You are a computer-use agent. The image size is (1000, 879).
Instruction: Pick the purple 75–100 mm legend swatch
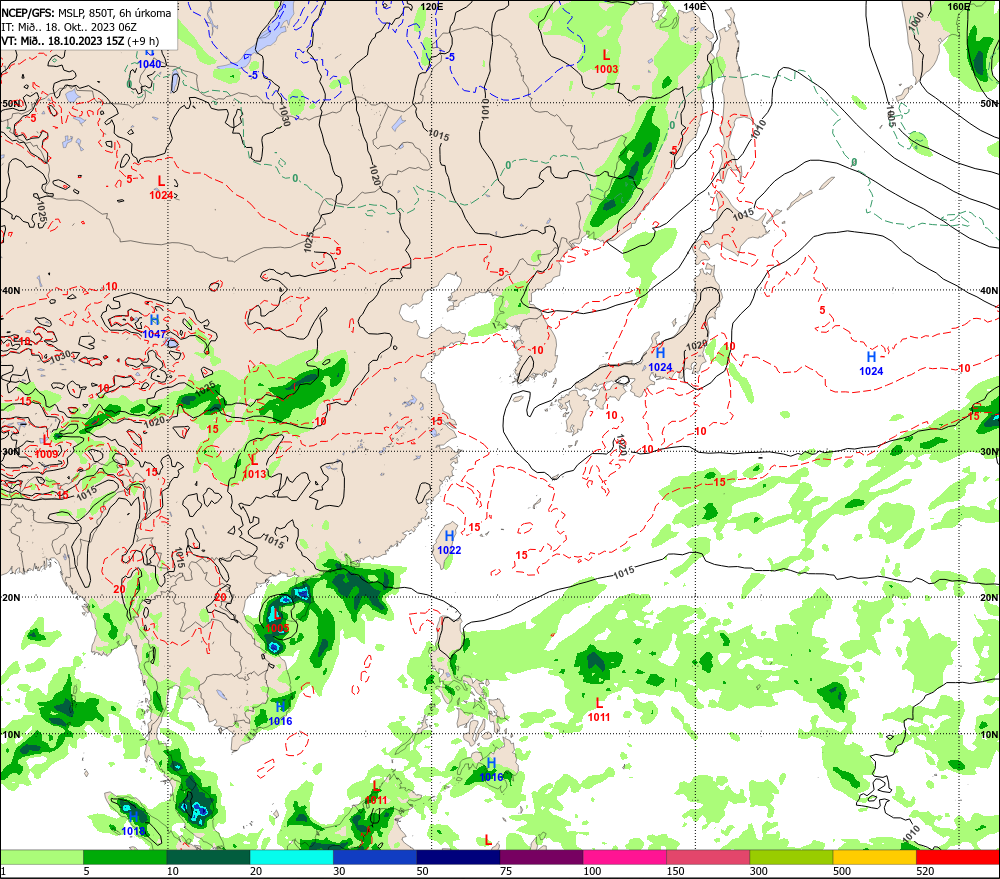(541, 857)
